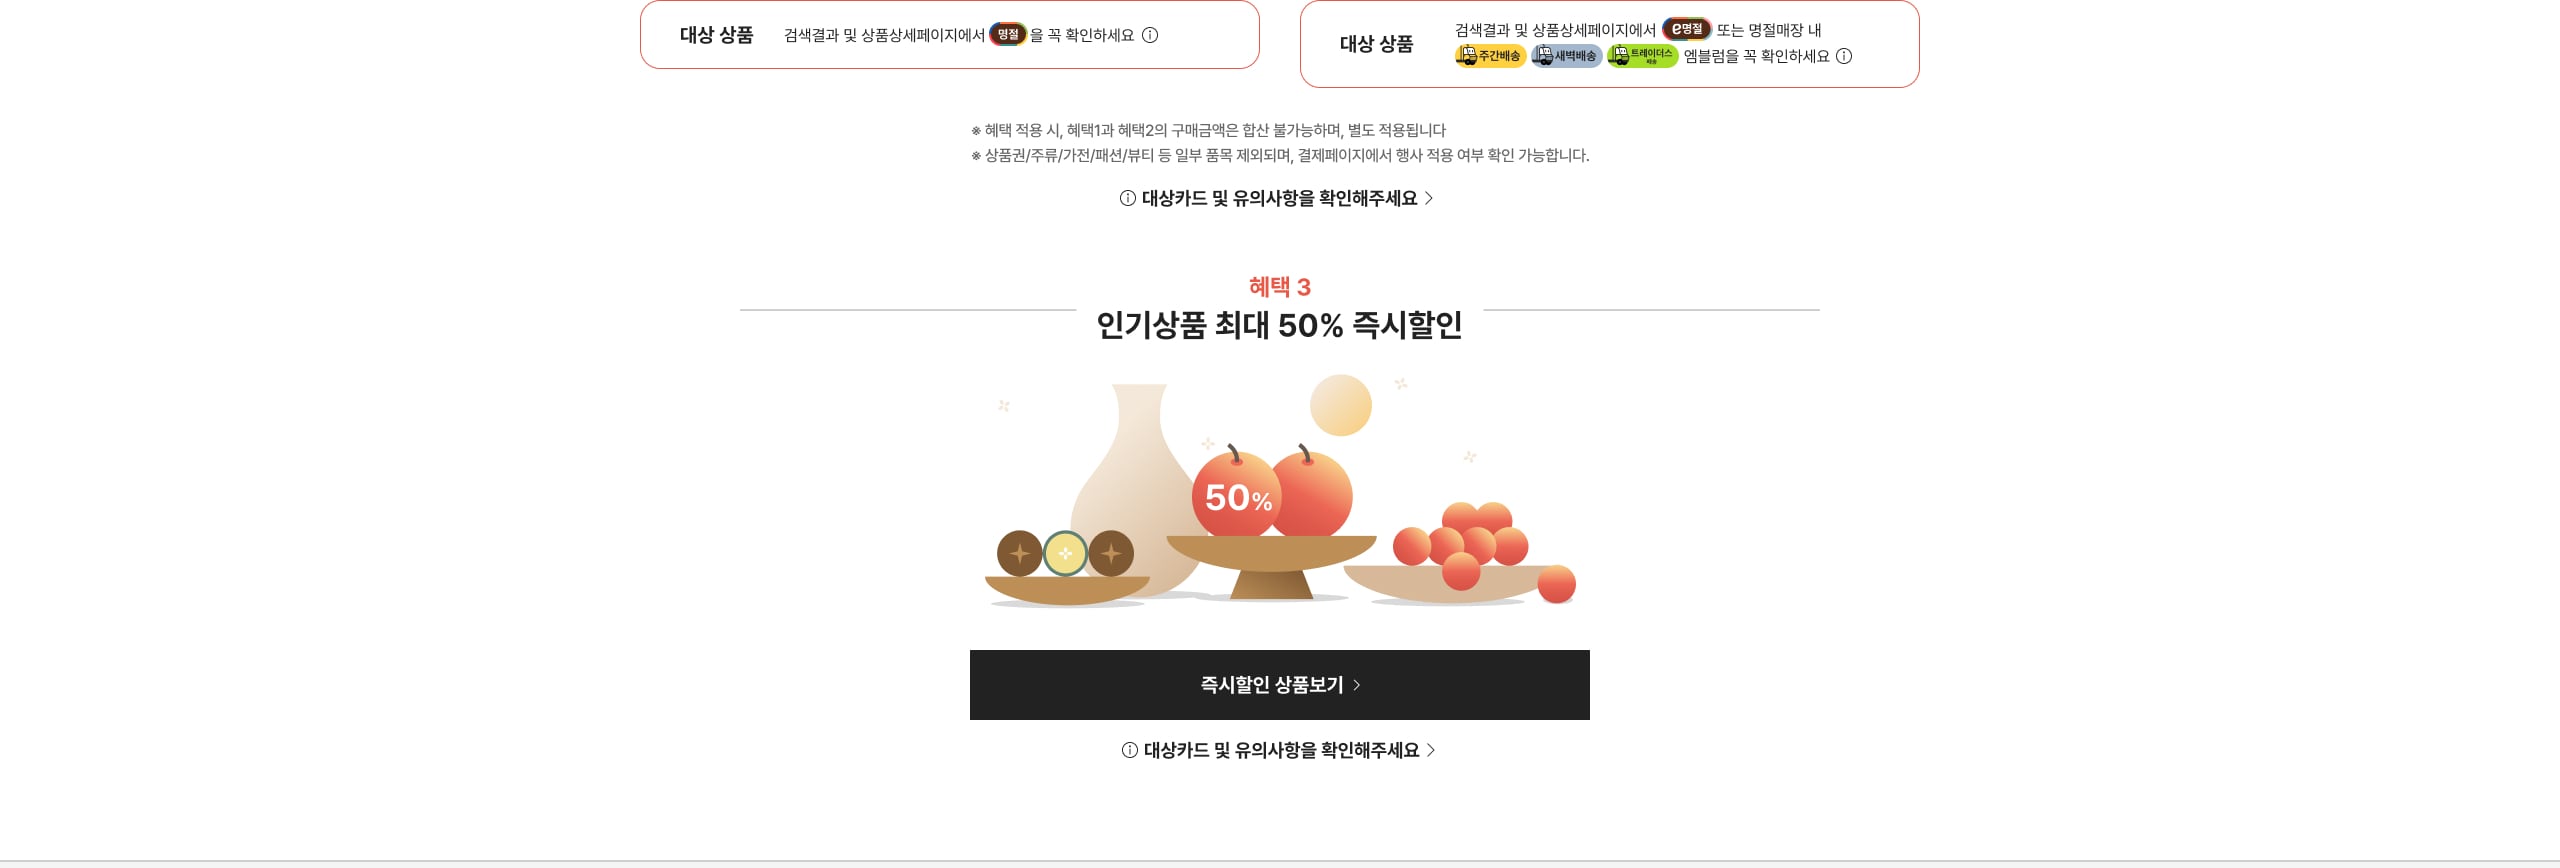Click the info circle before upper 대상카드 link
The image size is (2560, 868).
(1128, 198)
